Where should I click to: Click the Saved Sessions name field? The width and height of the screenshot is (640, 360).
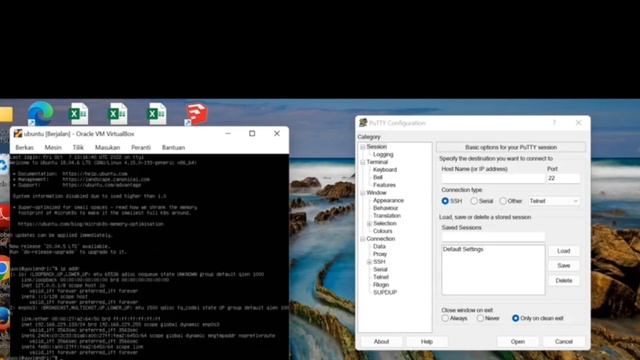(x=493, y=237)
